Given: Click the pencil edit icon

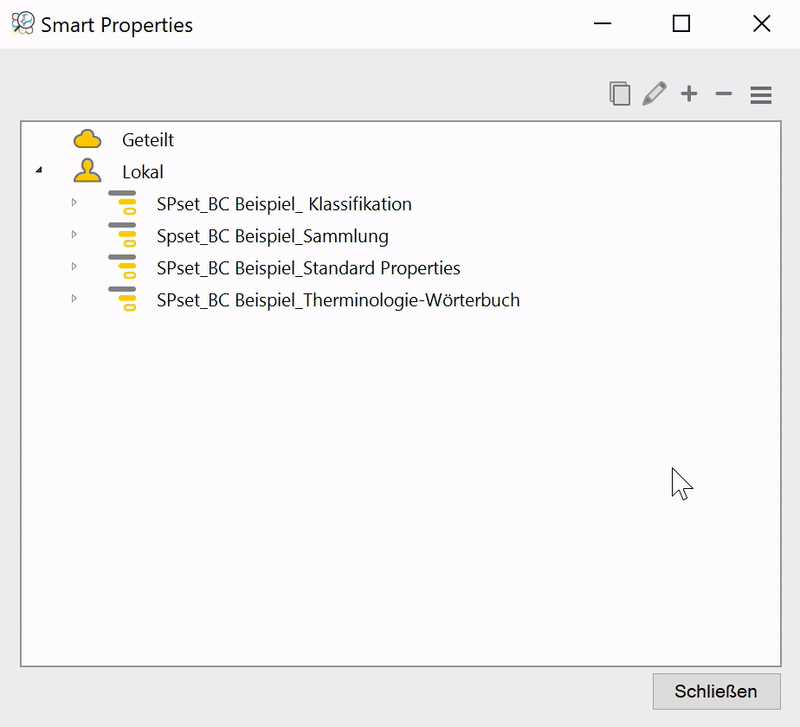Looking at the screenshot, I should [654, 94].
